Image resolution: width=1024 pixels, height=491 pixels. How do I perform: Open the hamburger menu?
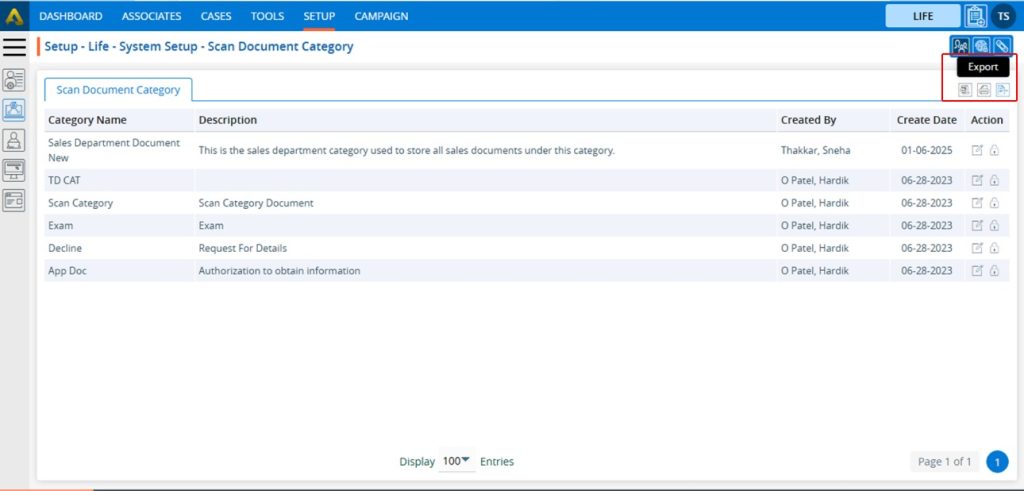[x=14, y=47]
